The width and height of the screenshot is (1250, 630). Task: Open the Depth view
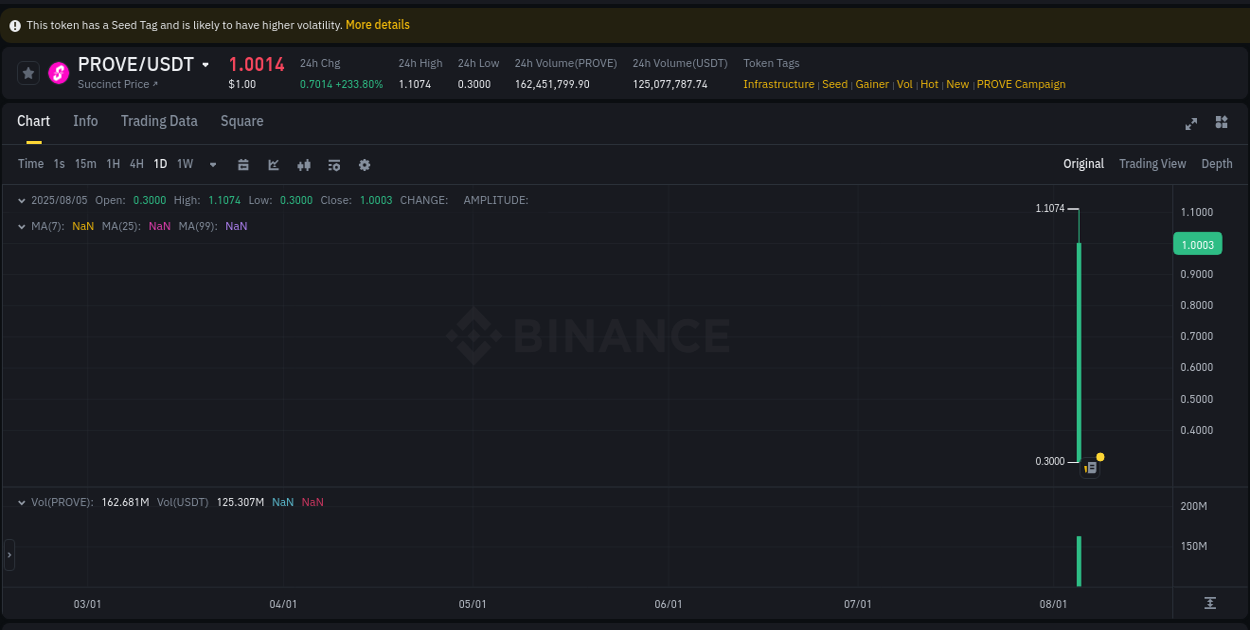point(1217,163)
